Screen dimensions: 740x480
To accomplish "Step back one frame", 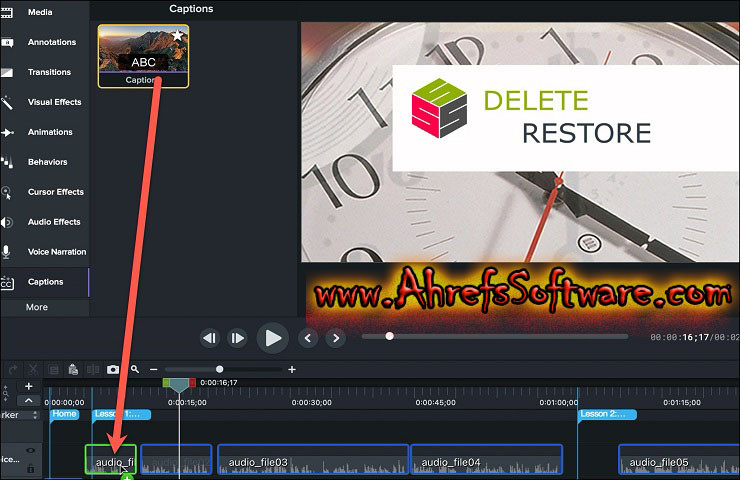I will pyautogui.click(x=210, y=338).
